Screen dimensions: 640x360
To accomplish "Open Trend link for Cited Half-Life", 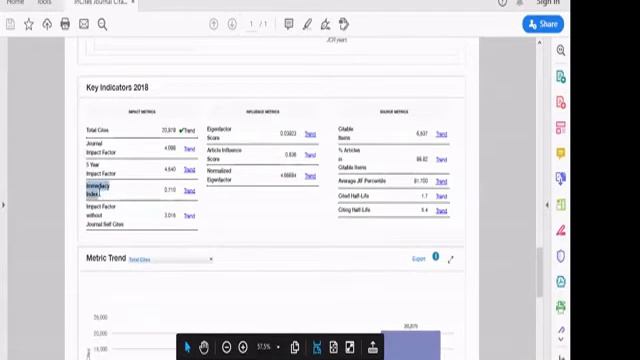I will pos(441,196).
